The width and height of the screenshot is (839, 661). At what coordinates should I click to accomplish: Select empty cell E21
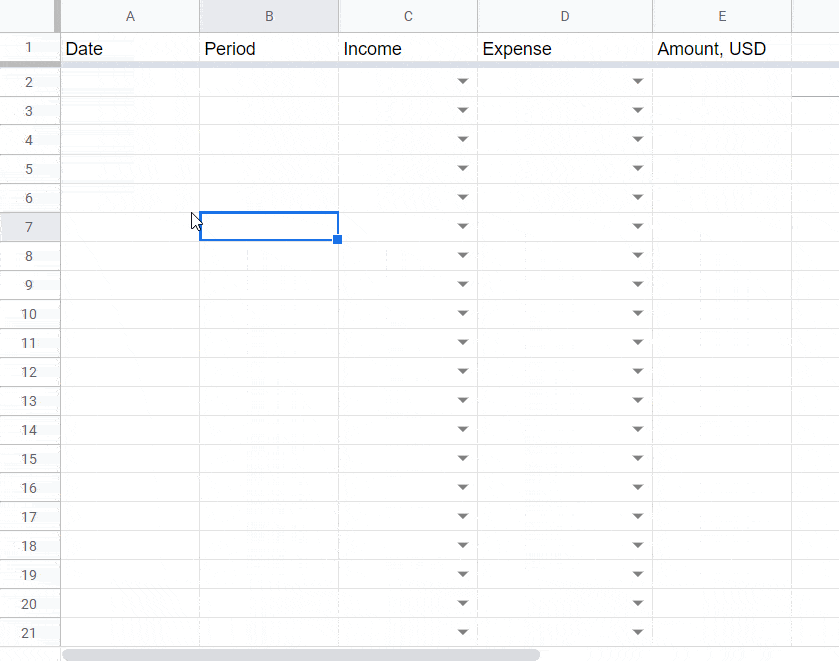click(x=722, y=632)
